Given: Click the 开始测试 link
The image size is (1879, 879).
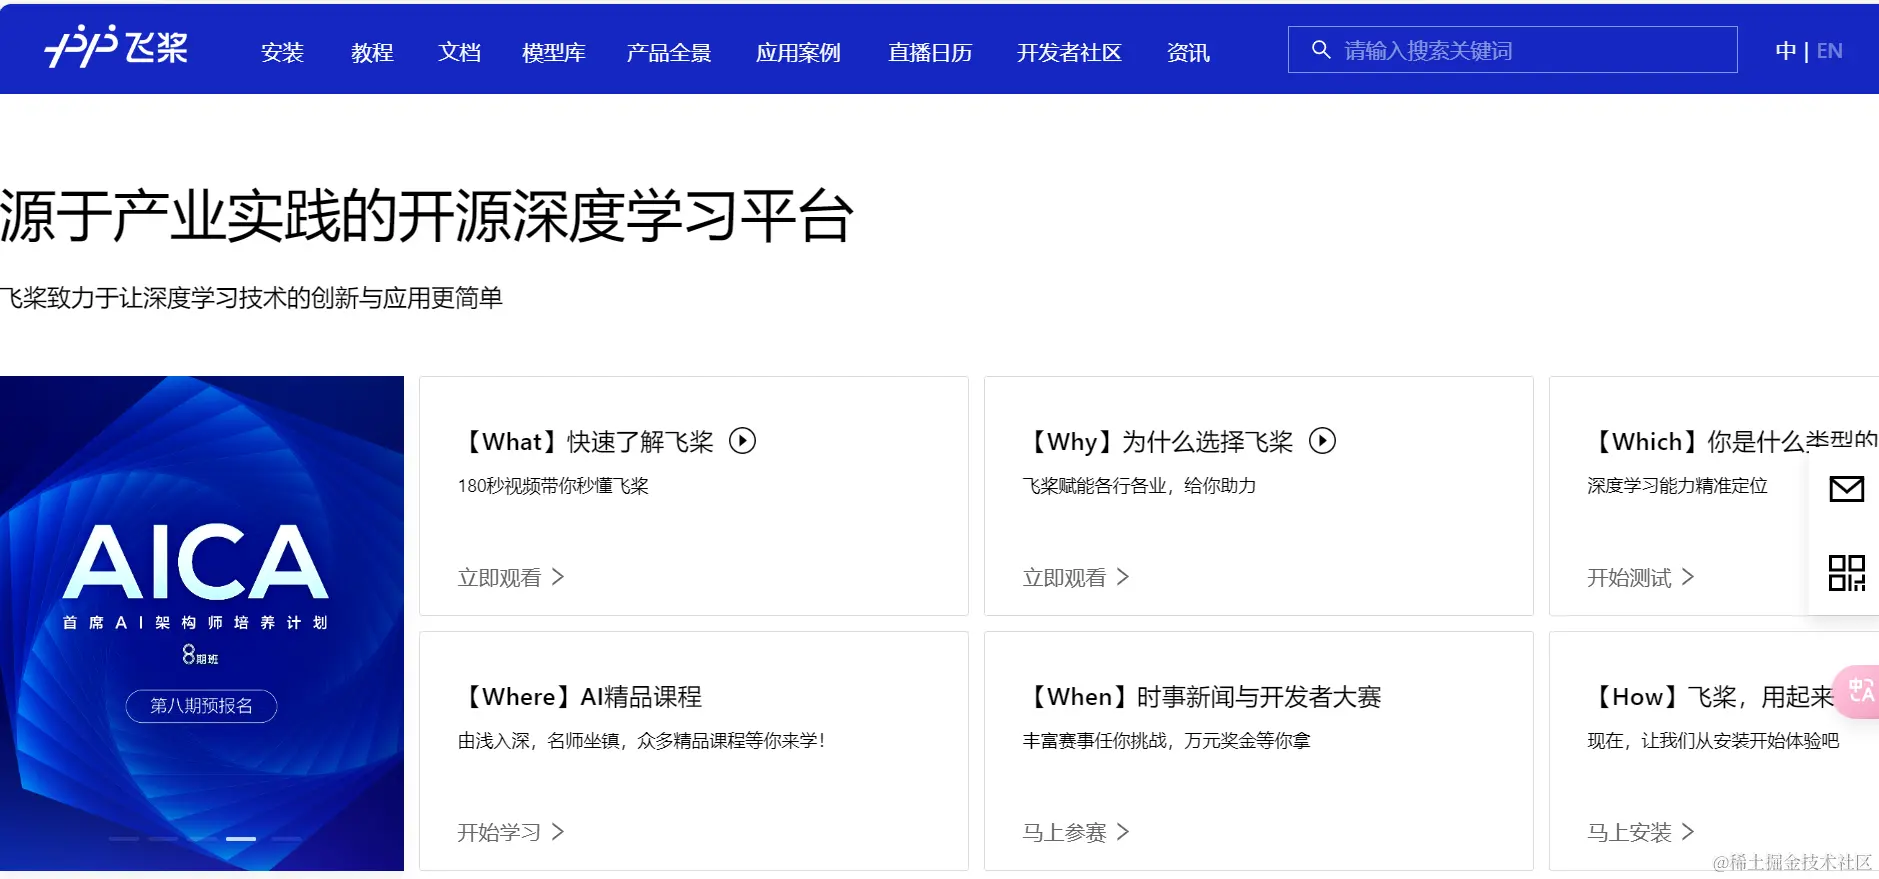Looking at the screenshot, I should 1629,578.
